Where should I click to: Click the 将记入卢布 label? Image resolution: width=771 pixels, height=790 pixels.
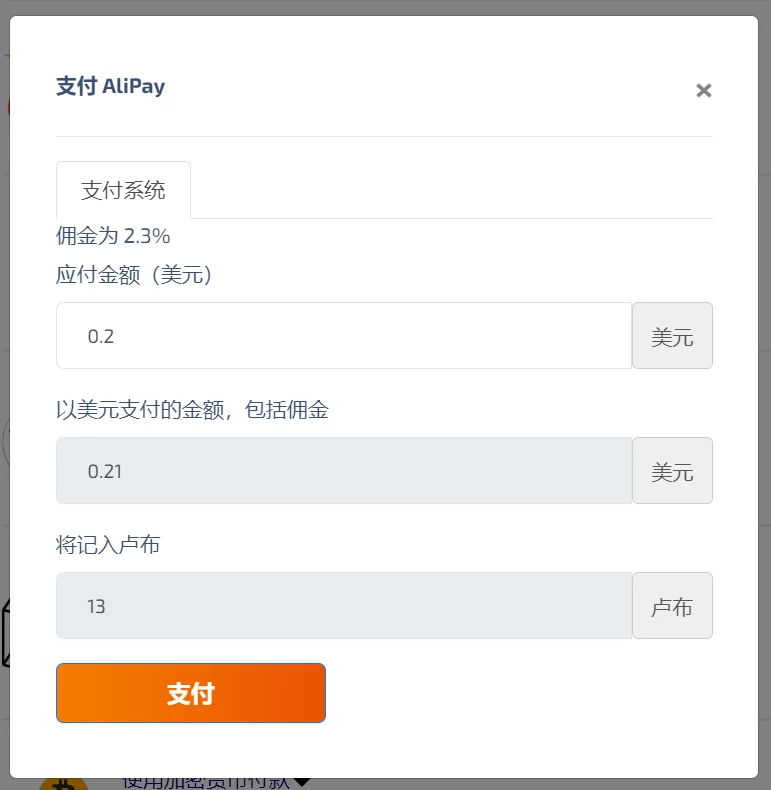108,545
